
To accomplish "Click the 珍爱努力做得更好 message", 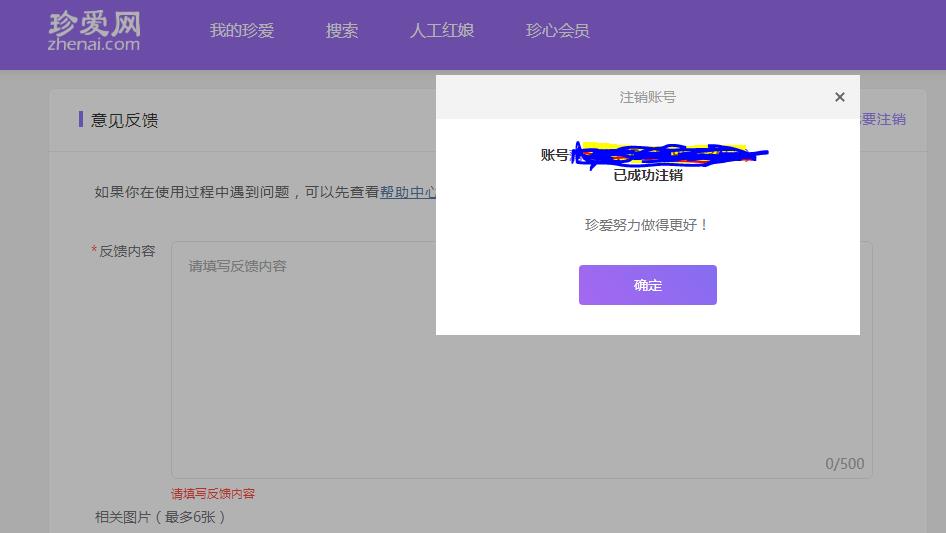I will click(x=647, y=225).
